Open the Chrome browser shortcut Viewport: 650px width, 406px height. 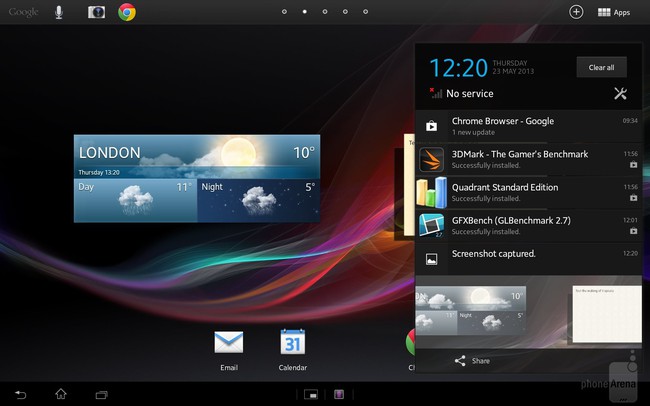point(127,12)
